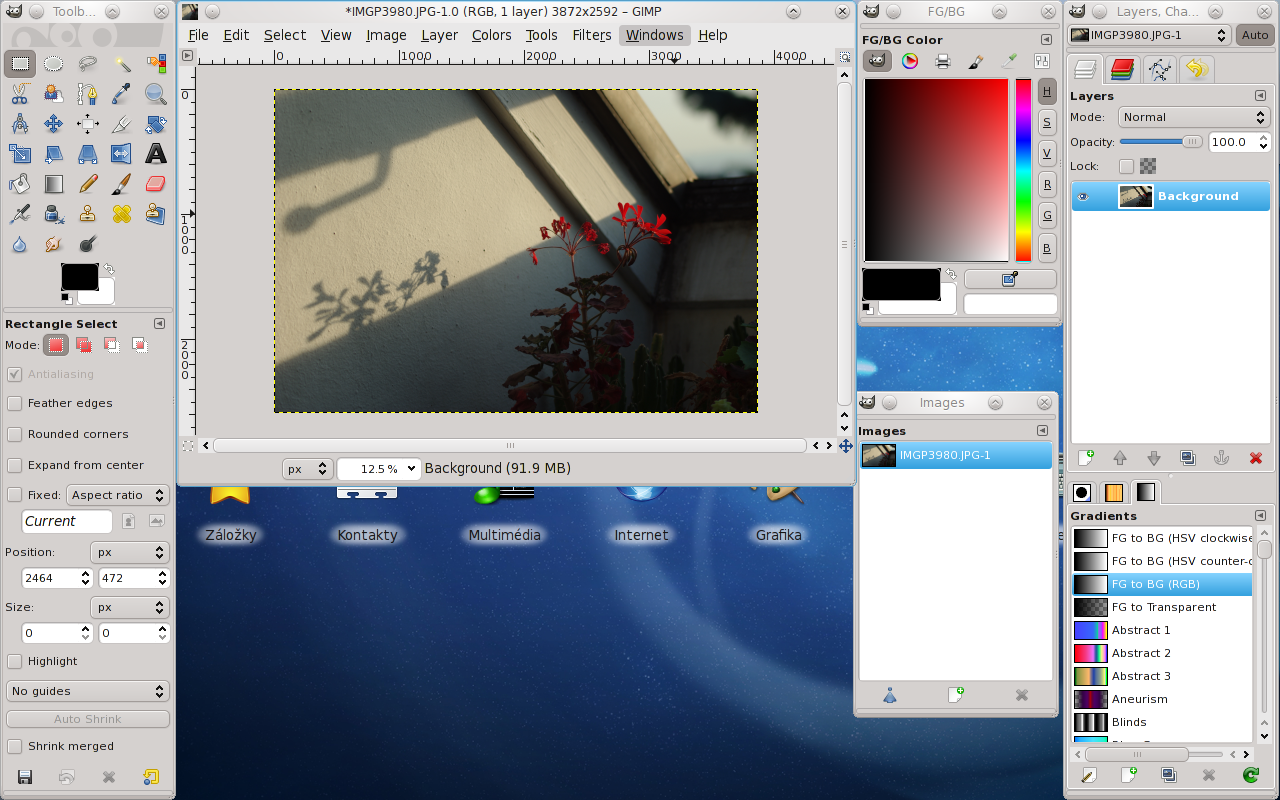Select the Eraser tool
This screenshot has height=800, width=1280.
156,184
